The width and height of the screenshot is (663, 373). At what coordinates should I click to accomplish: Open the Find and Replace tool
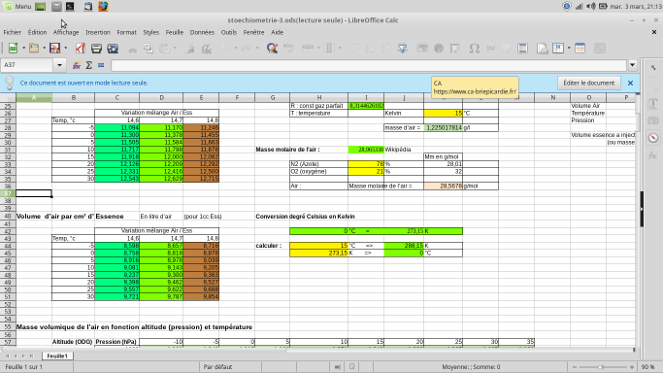point(272,48)
